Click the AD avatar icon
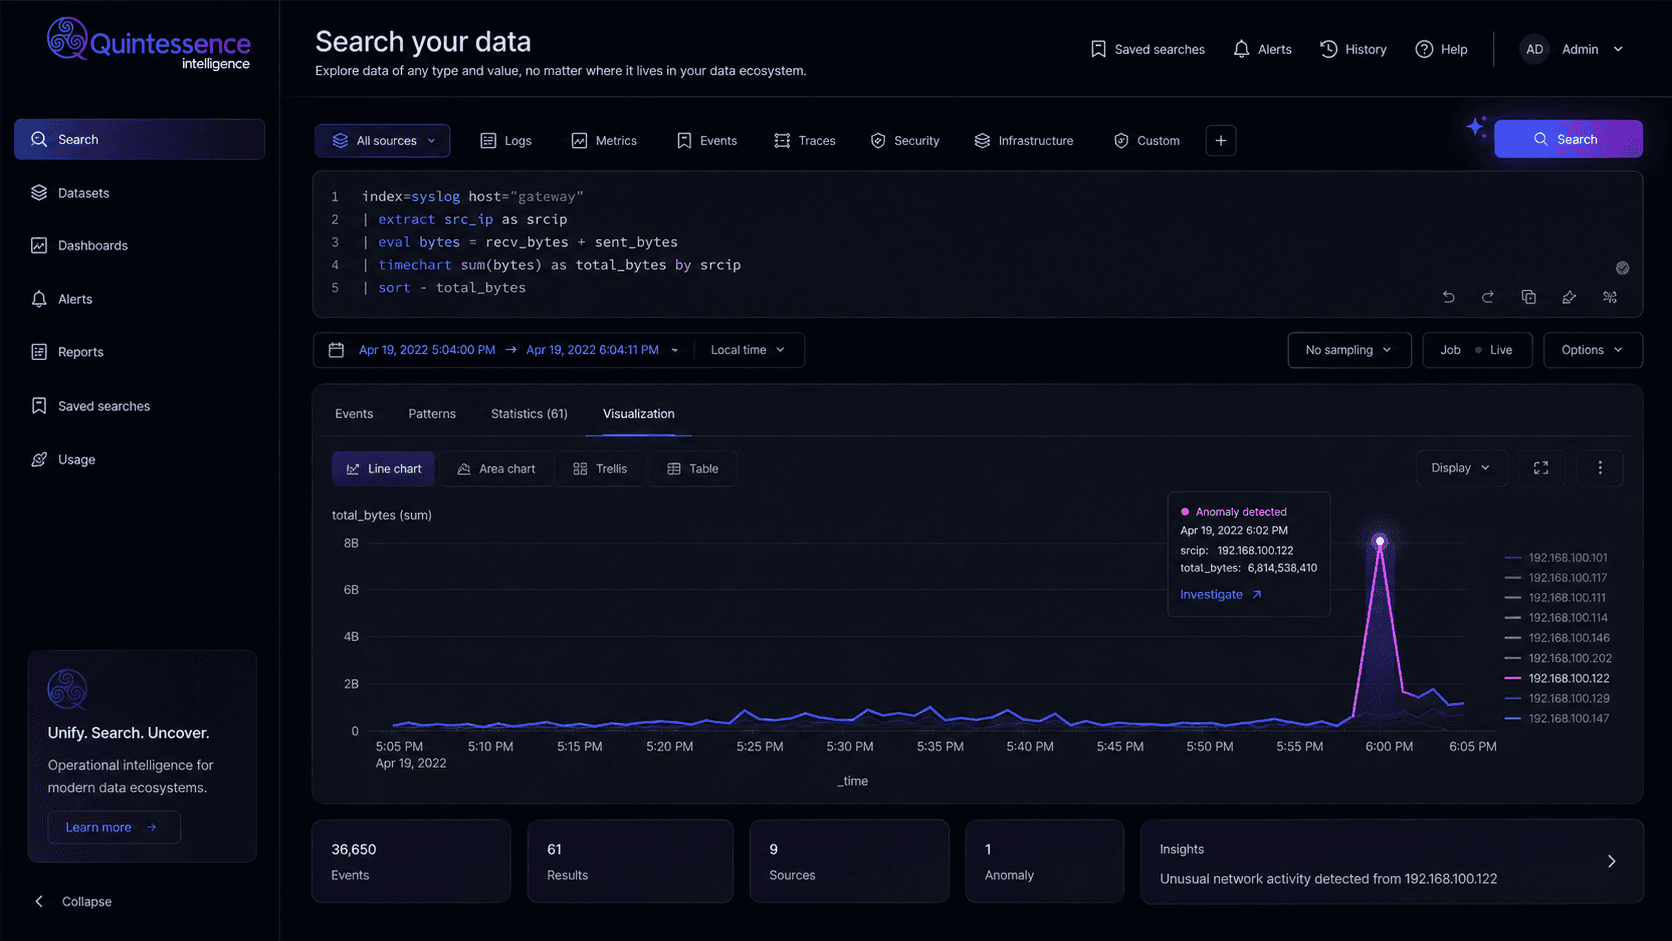Screen dimensions: 1672x941 1534,49
